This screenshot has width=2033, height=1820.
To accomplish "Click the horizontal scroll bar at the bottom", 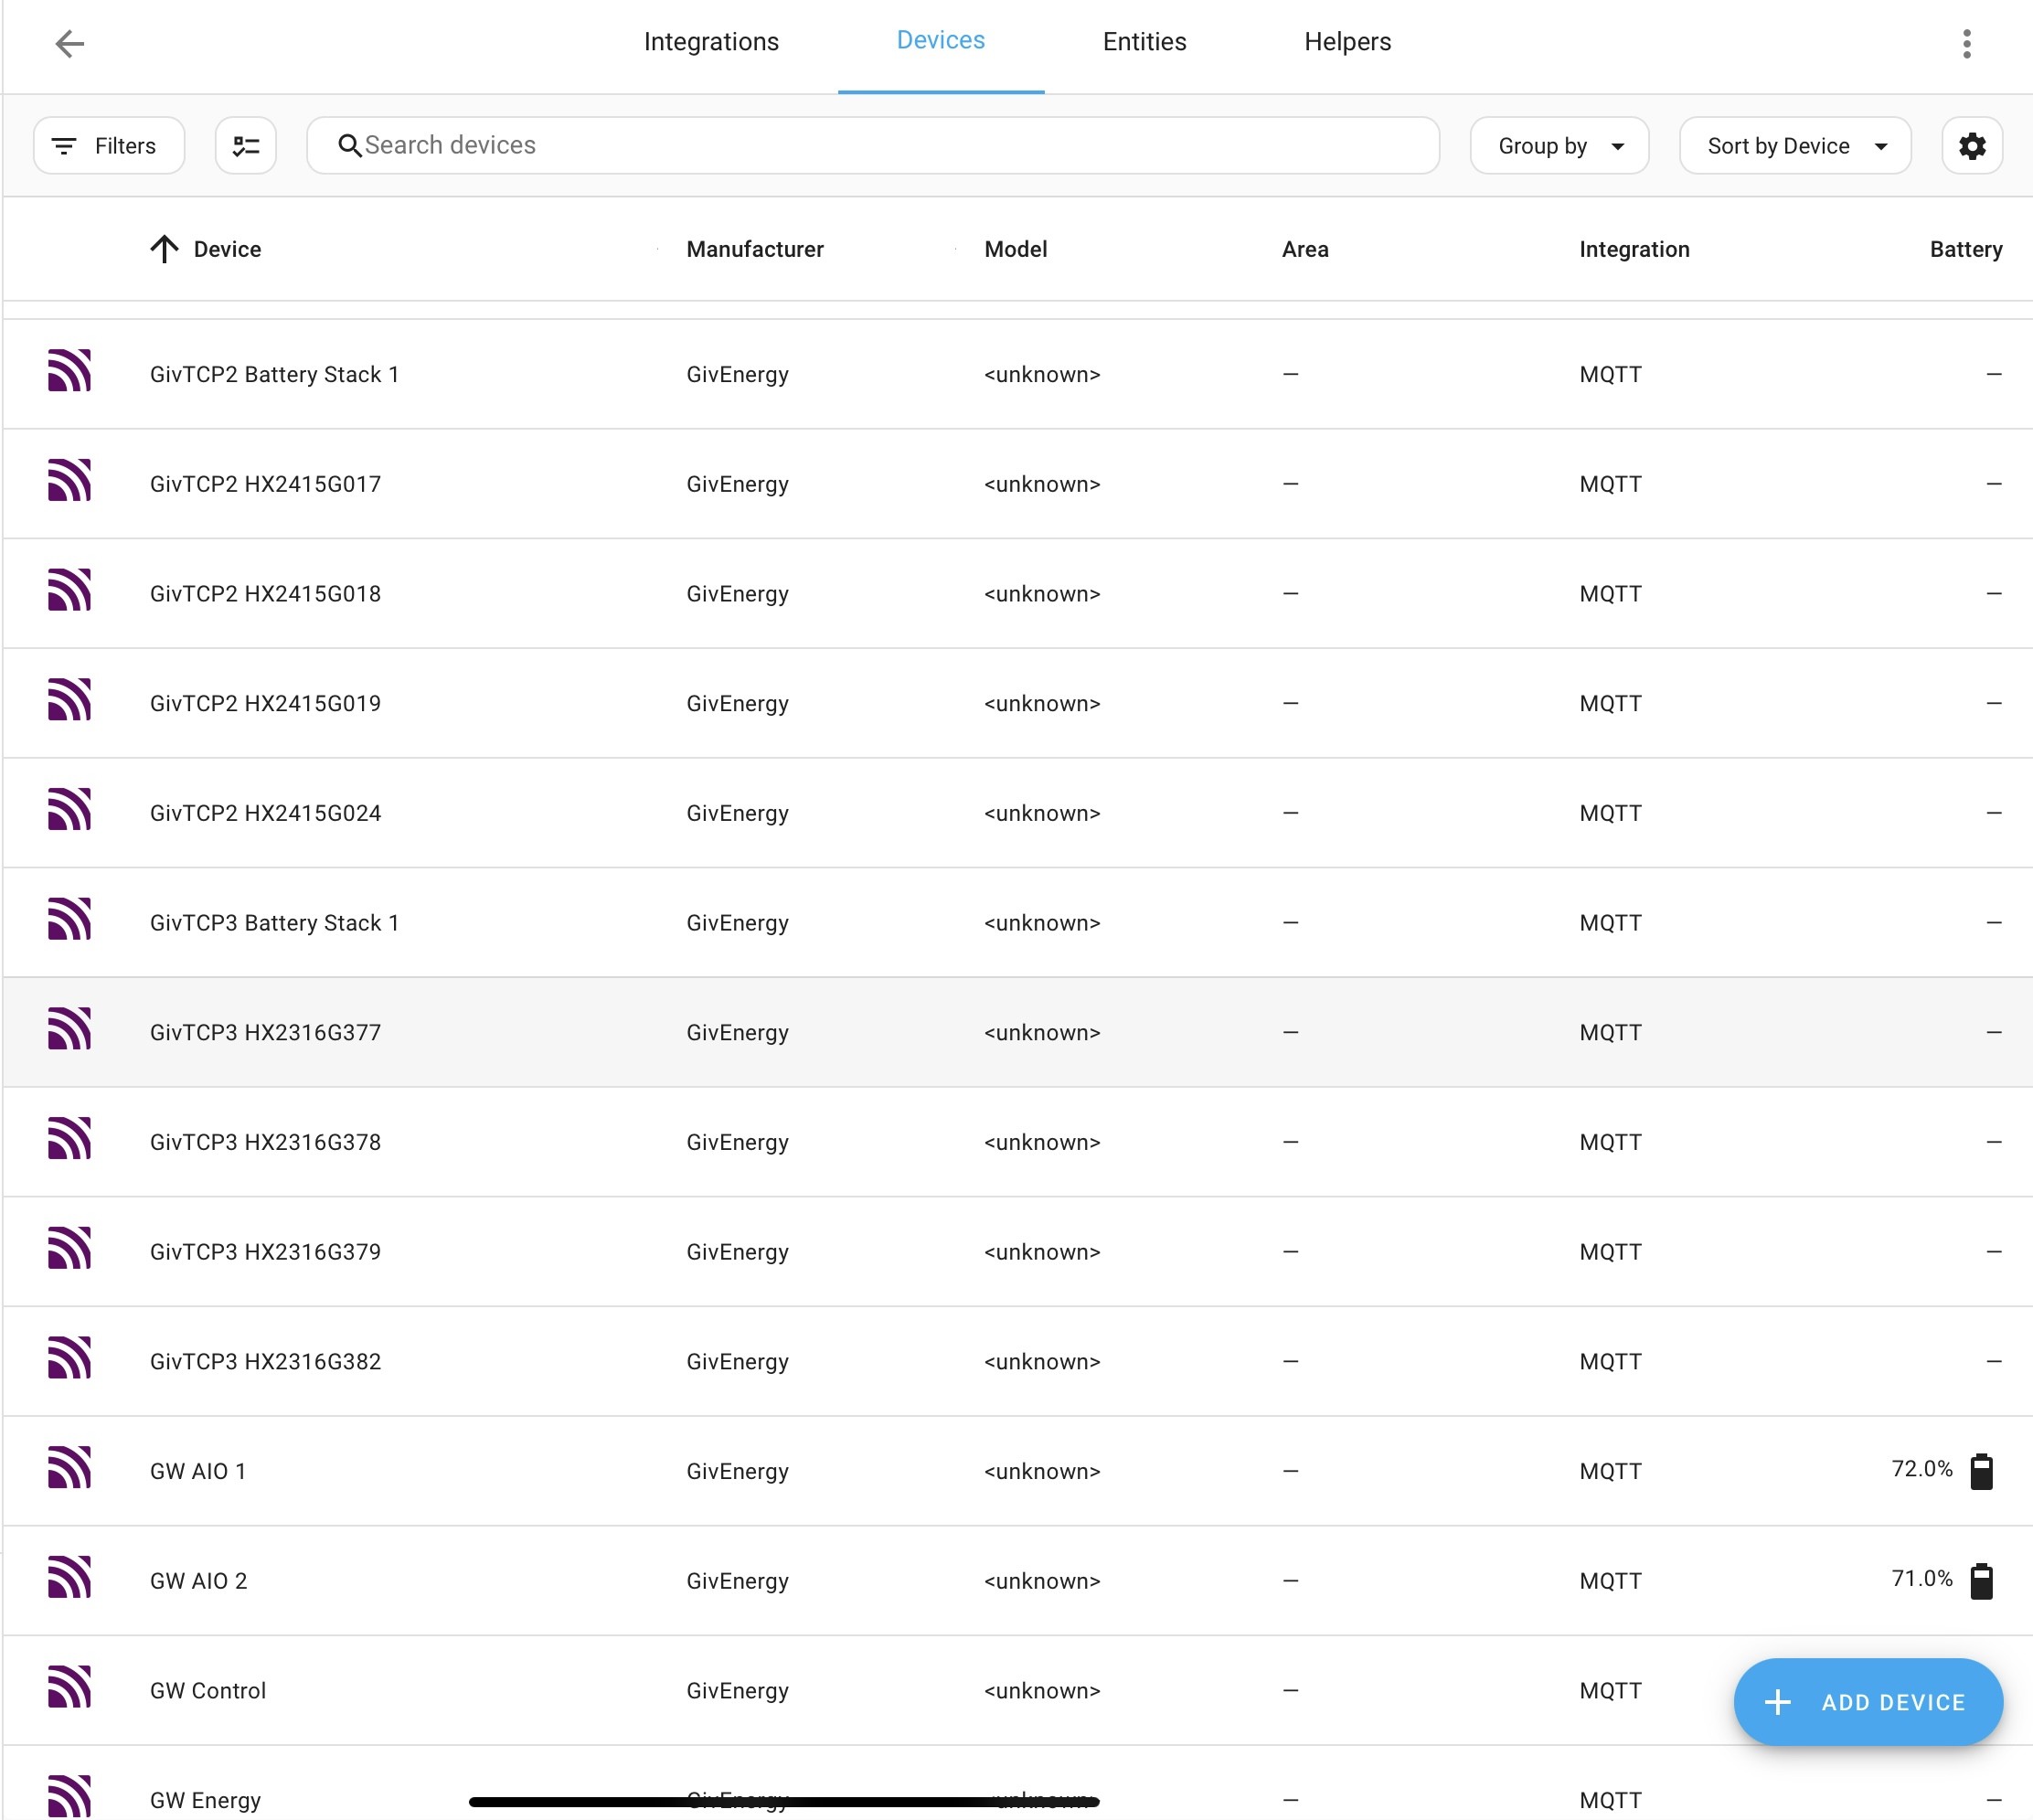I will tap(784, 1801).
